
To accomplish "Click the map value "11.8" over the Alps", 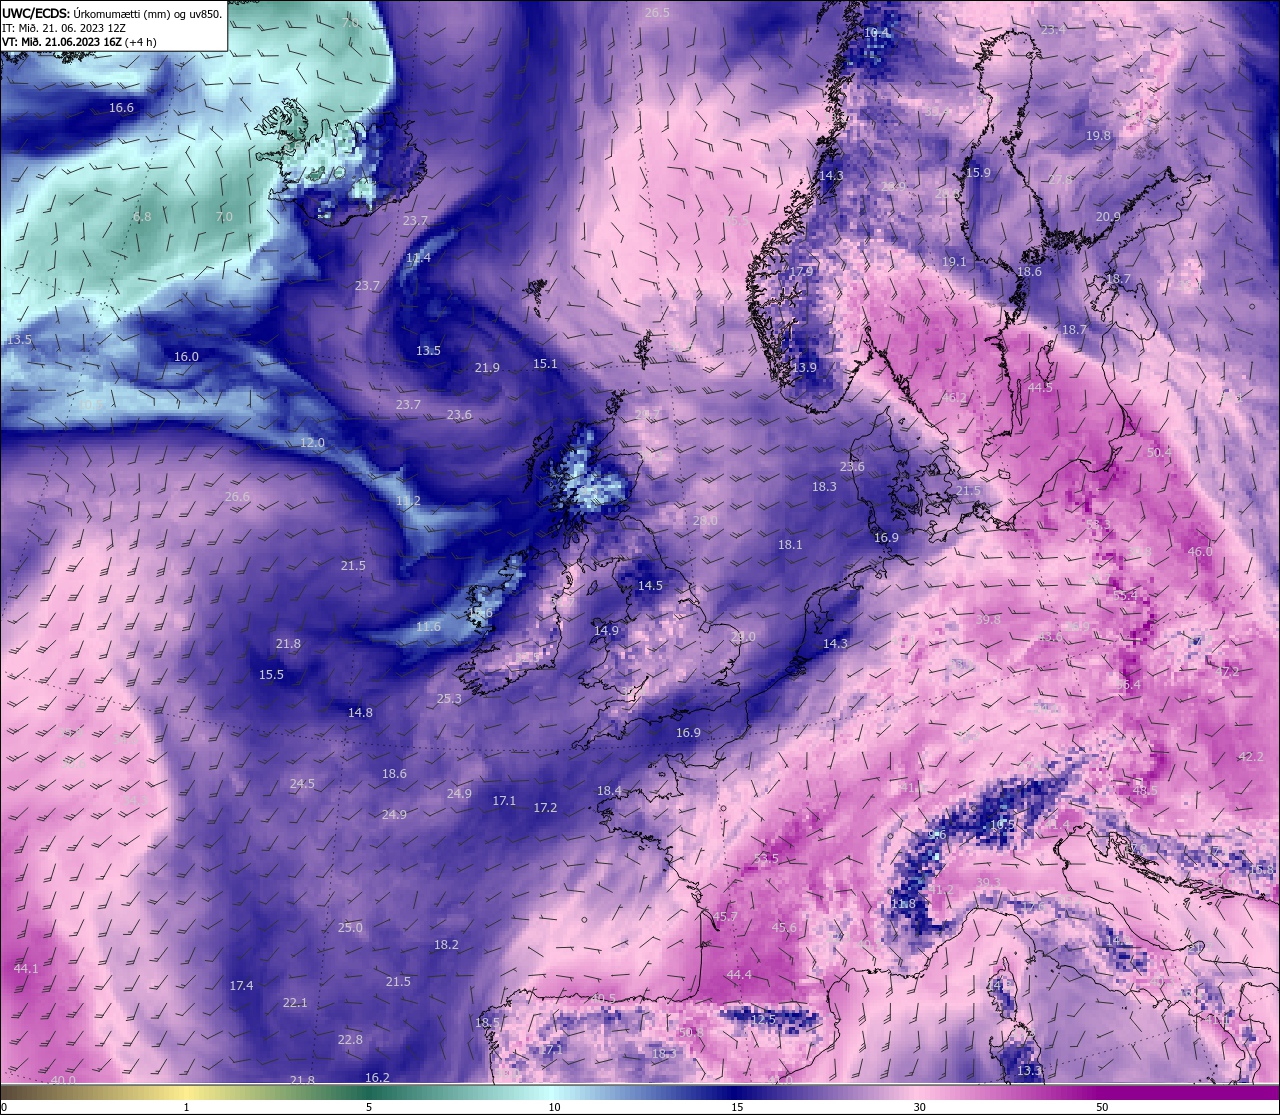I will pyautogui.click(x=903, y=904).
